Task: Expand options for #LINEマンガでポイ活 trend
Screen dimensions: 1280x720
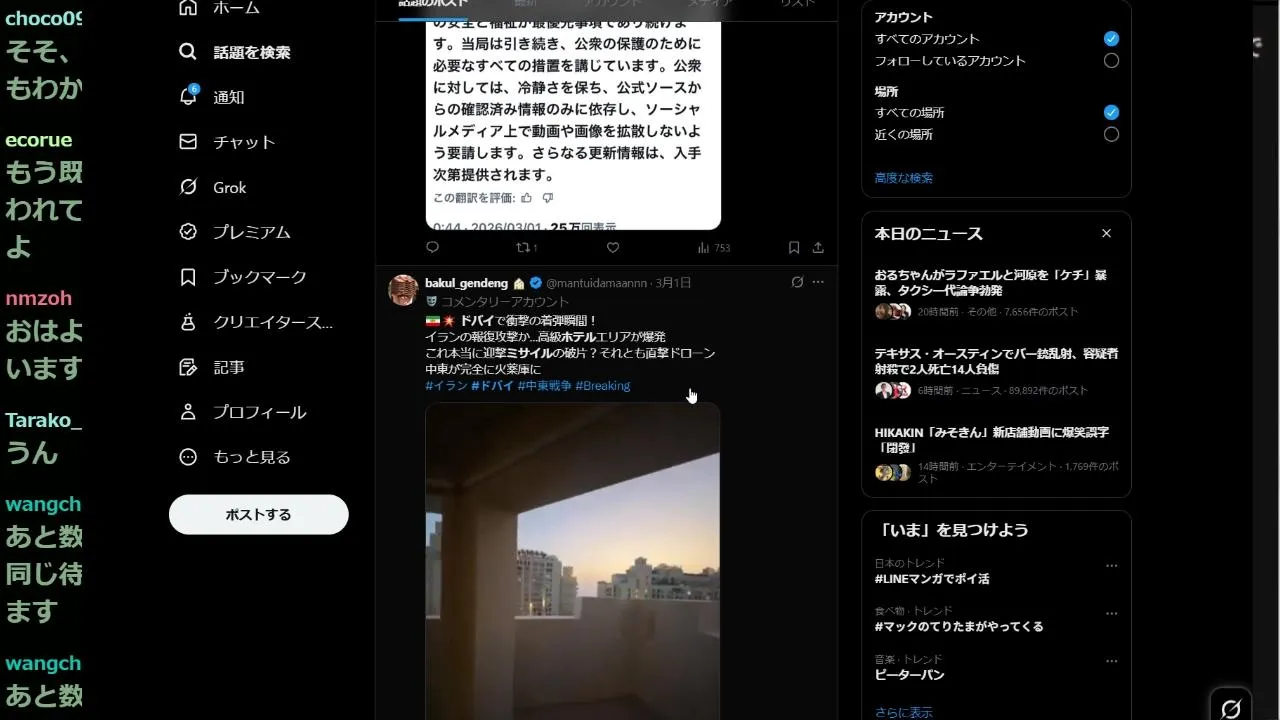Action: pyautogui.click(x=1111, y=566)
